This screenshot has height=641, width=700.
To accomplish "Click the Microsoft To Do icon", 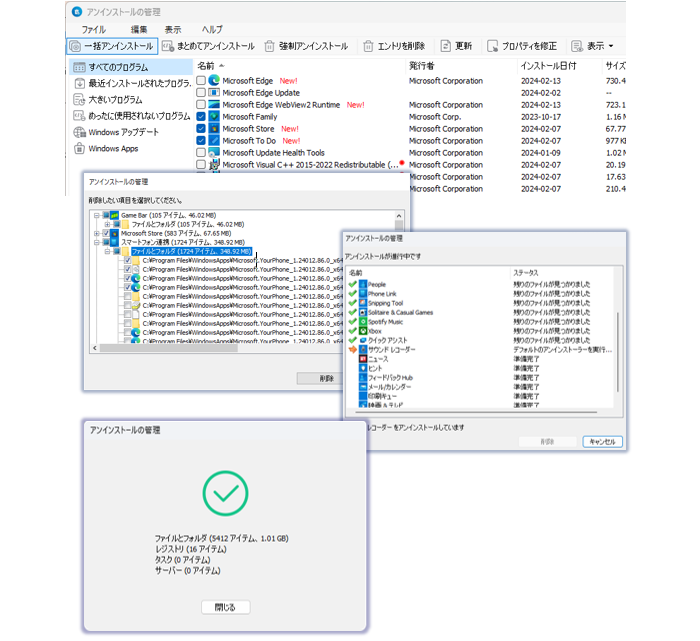I will (x=214, y=141).
